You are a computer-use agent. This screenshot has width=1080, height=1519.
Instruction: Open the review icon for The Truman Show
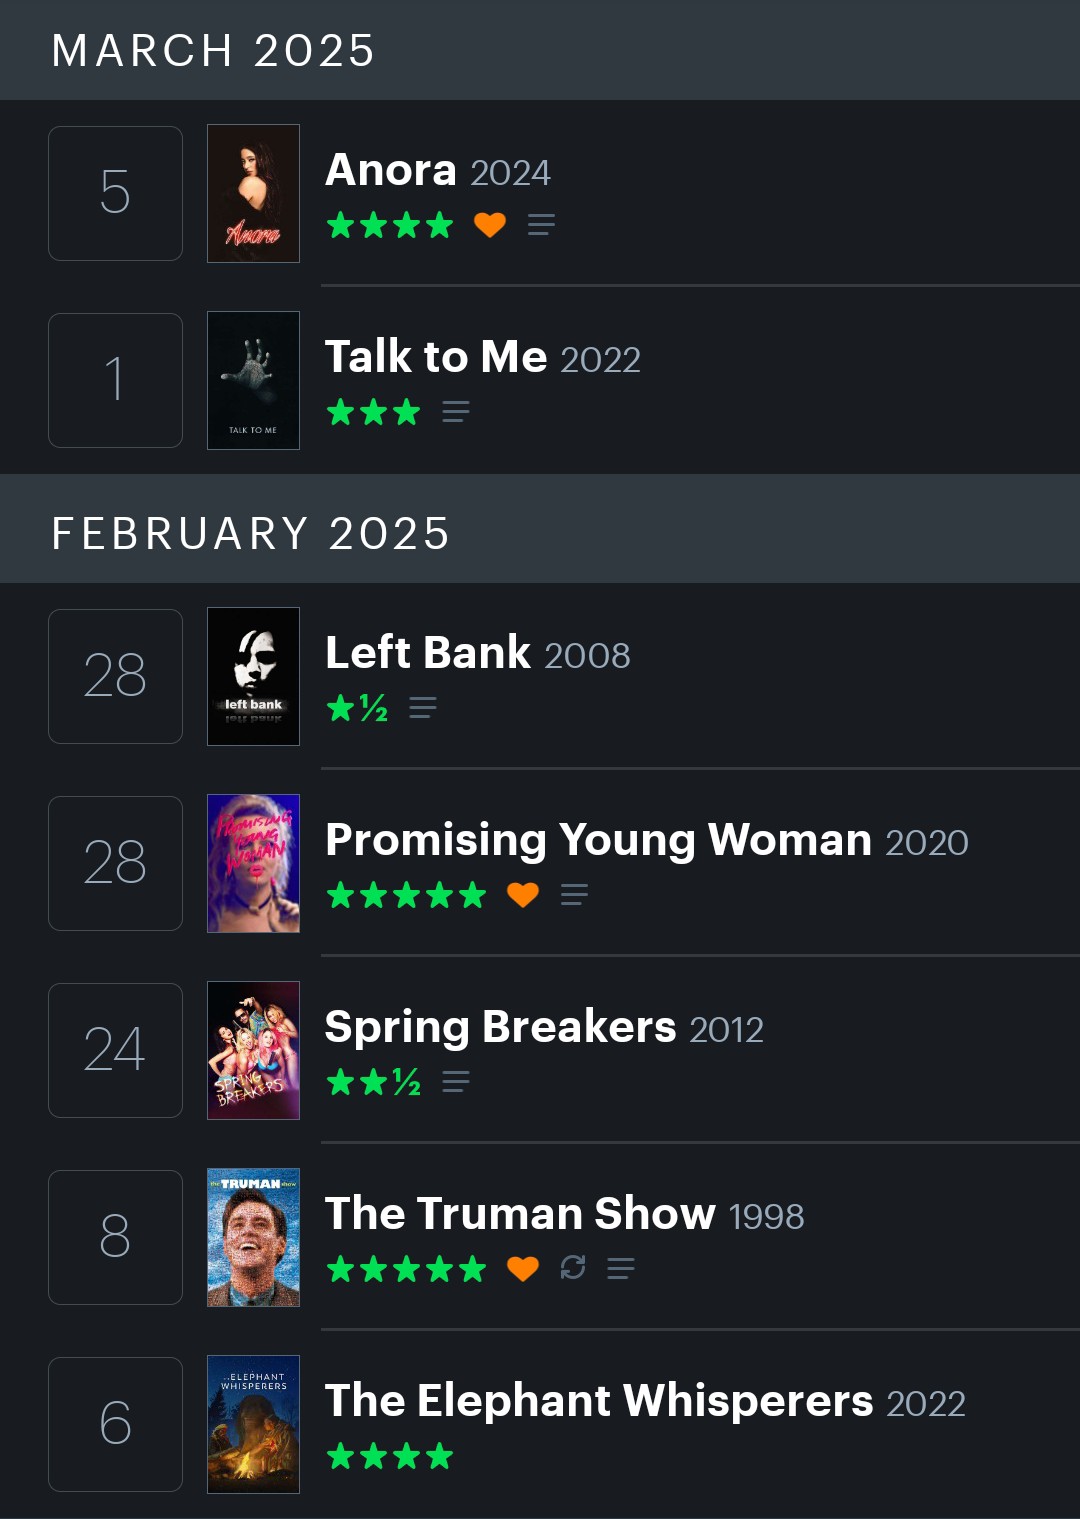click(x=621, y=1269)
